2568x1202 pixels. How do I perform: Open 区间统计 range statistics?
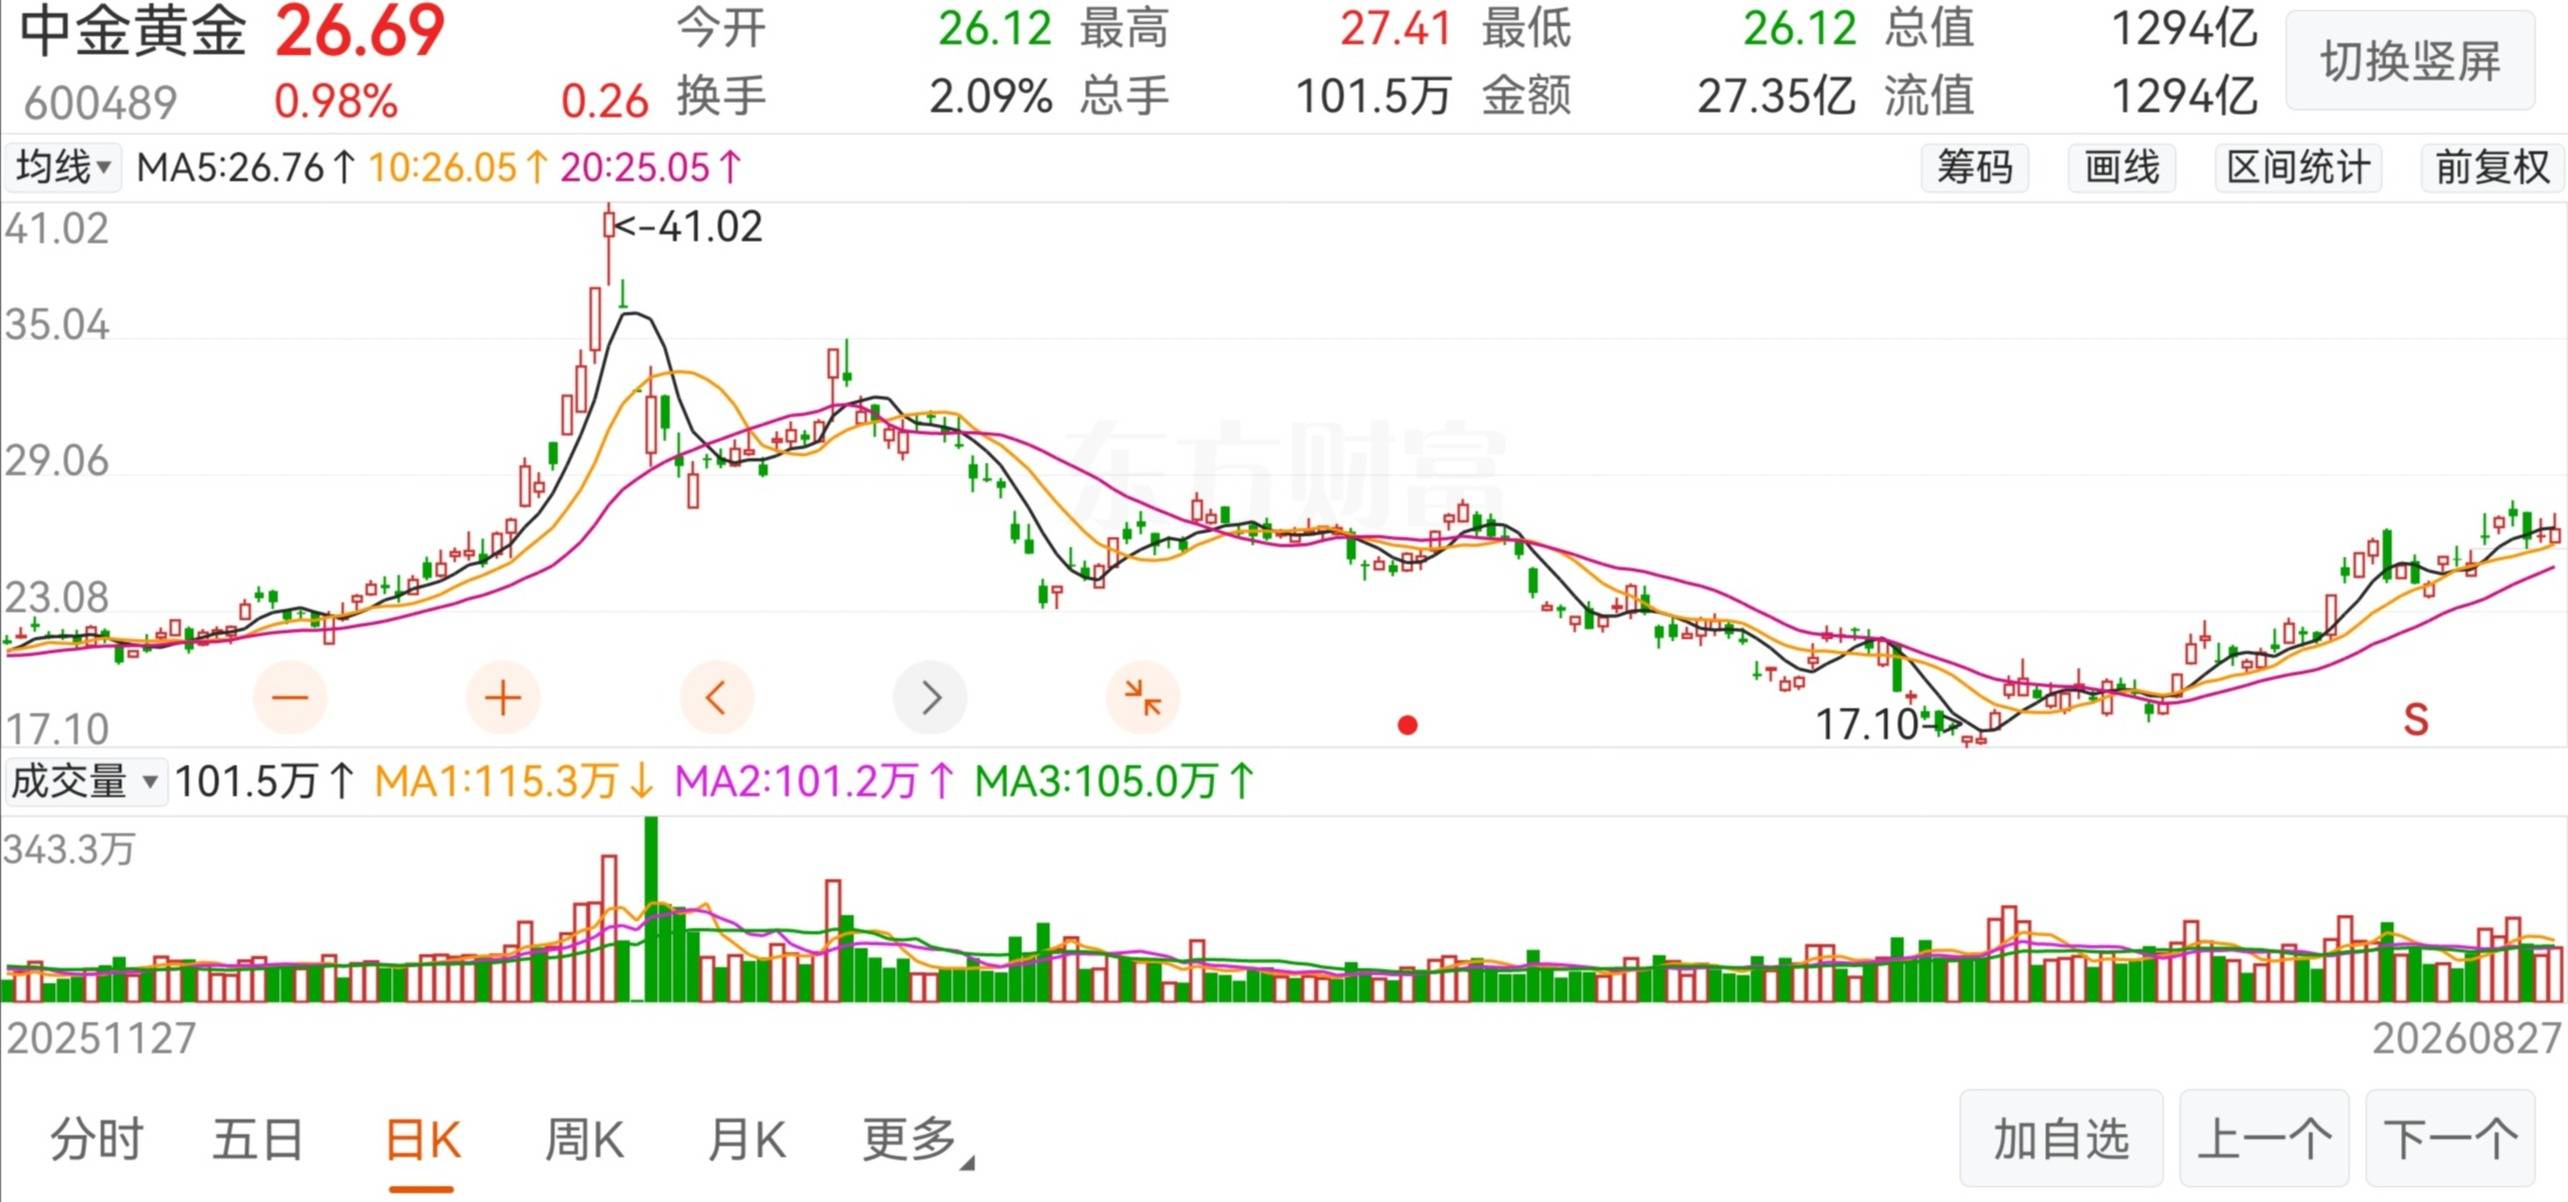pos(2298,167)
